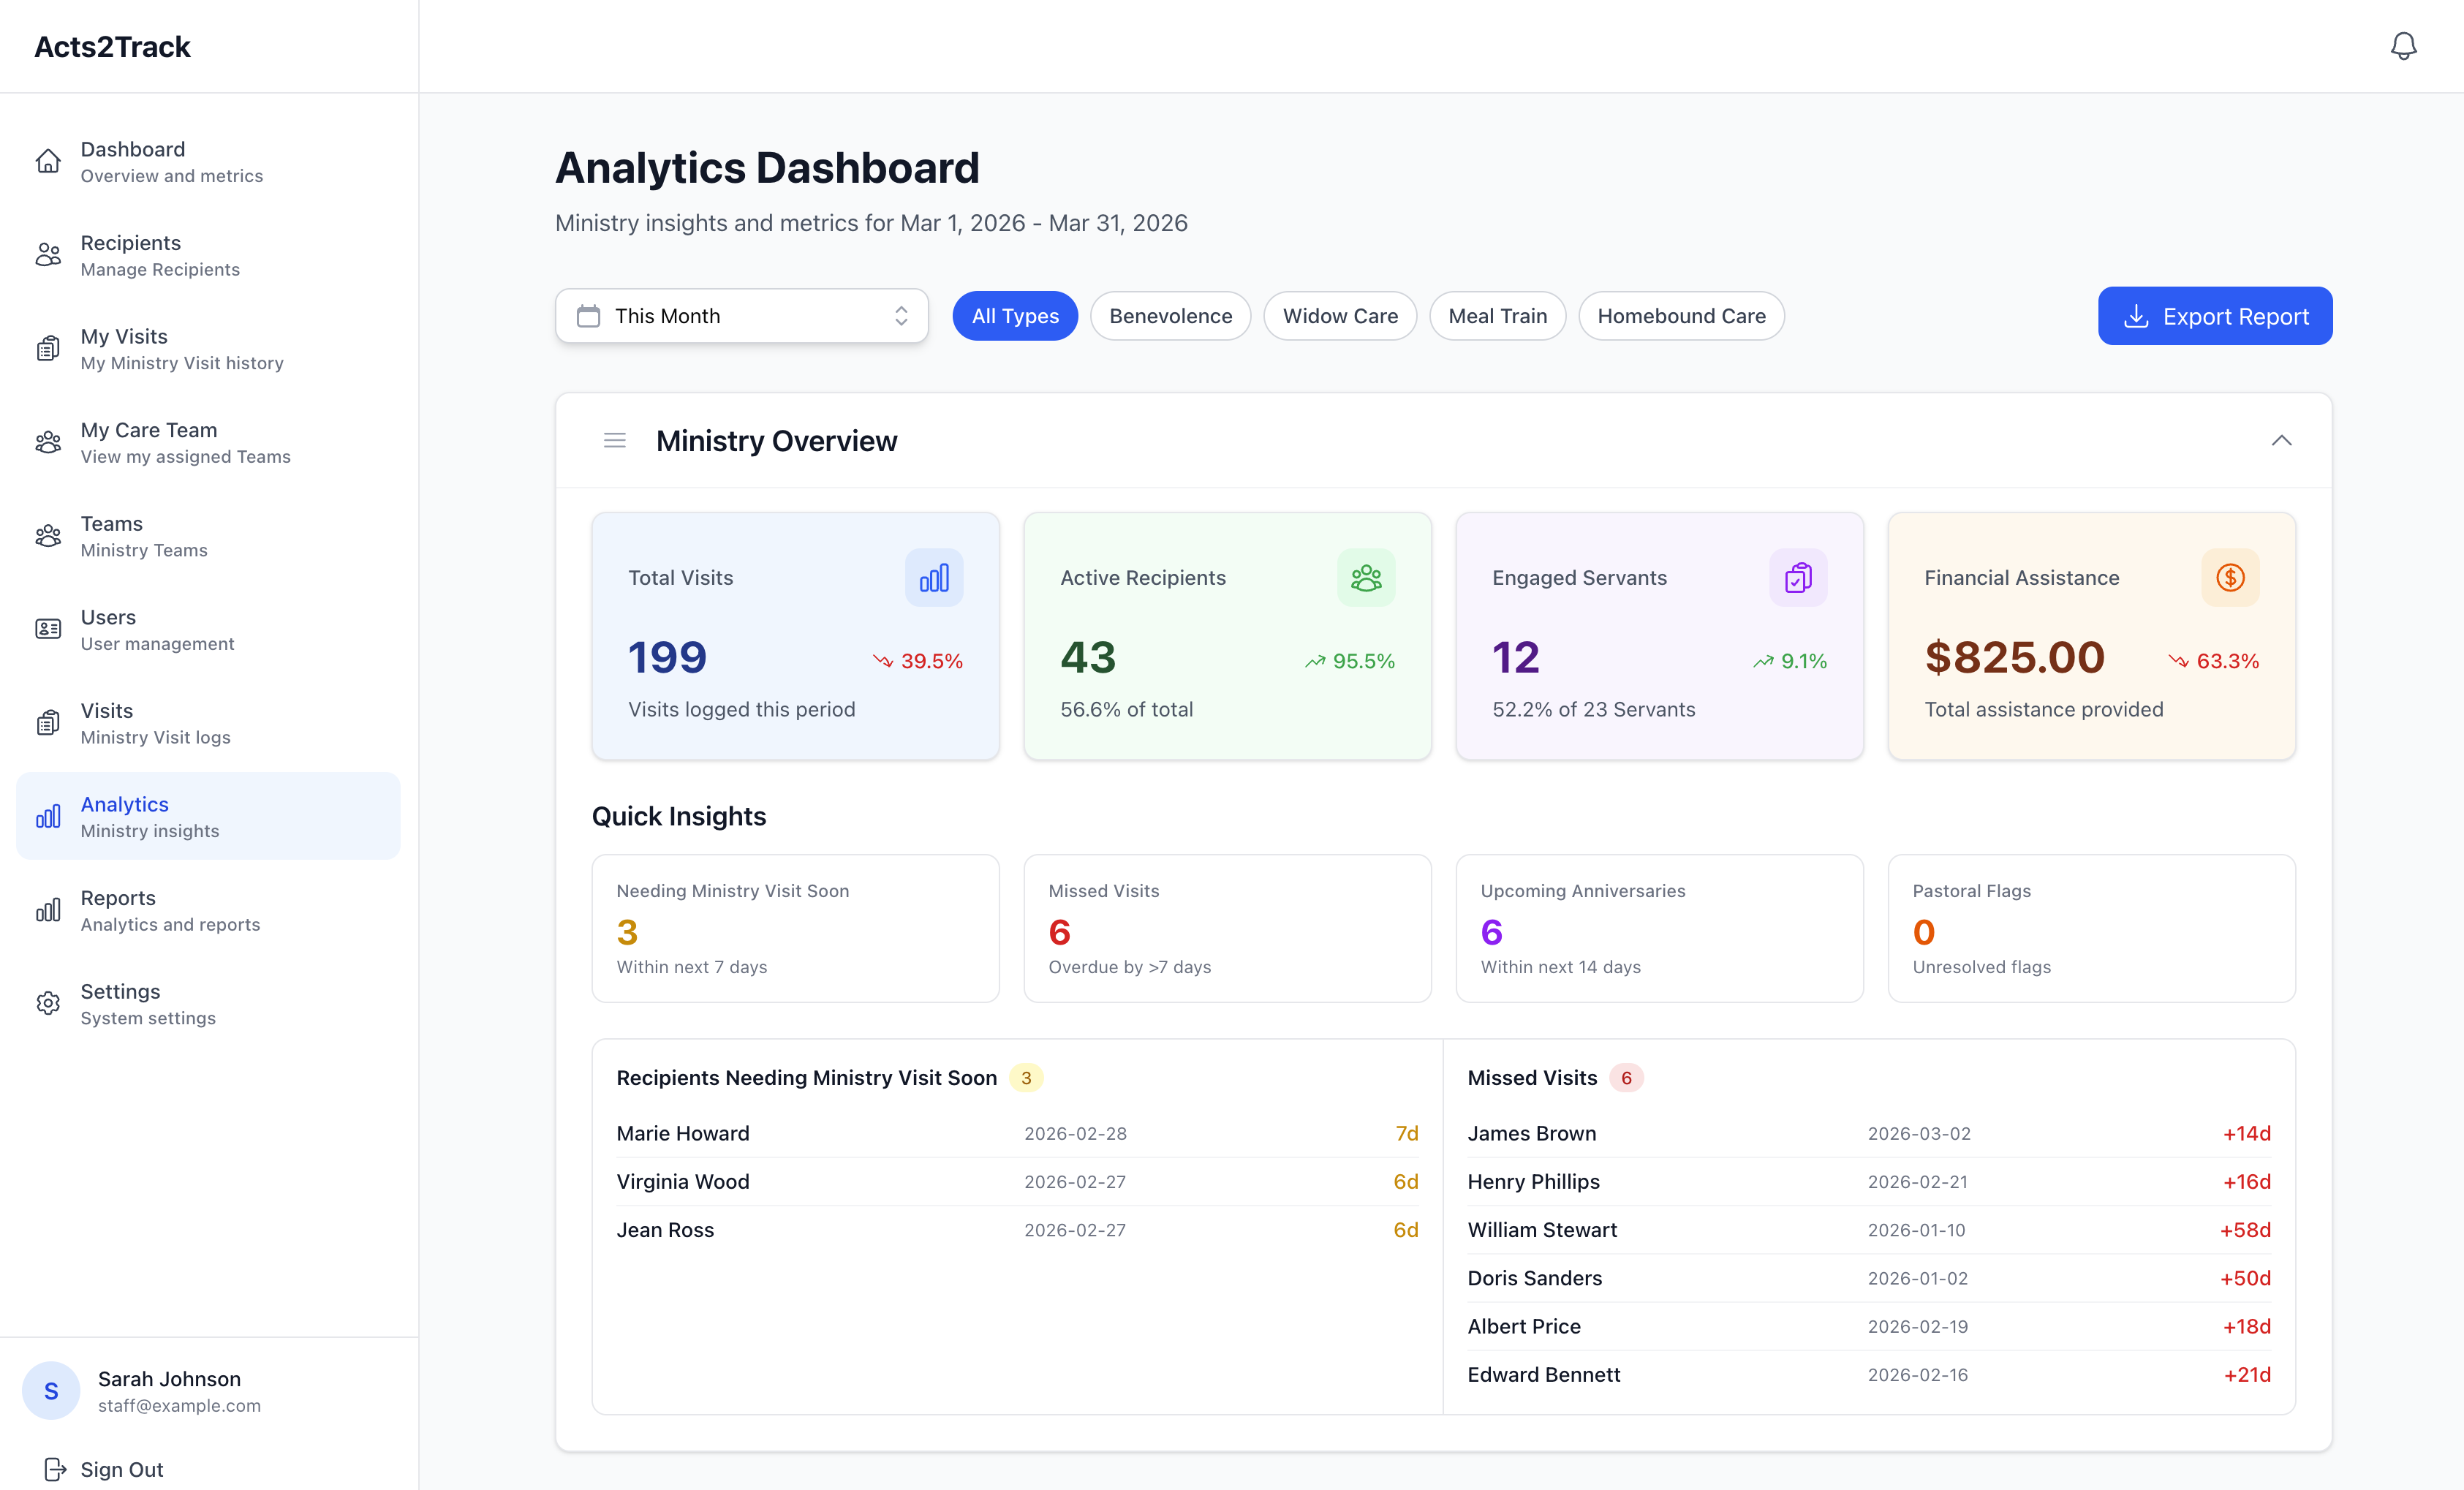Toggle the Benevolence filter
The width and height of the screenshot is (2464, 1490).
pos(1170,315)
